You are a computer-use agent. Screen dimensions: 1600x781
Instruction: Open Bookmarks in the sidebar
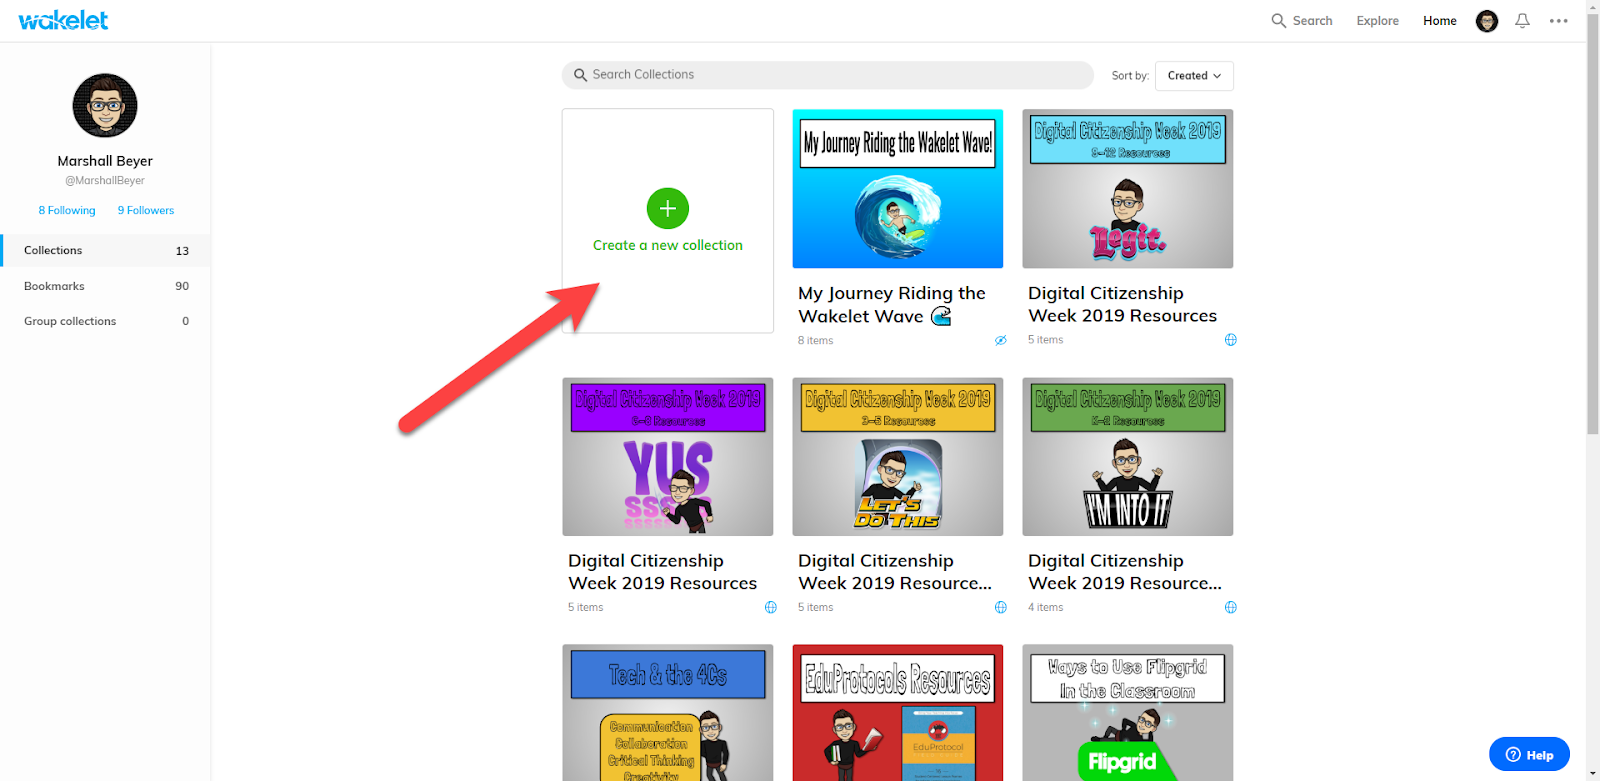coord(105,286)
